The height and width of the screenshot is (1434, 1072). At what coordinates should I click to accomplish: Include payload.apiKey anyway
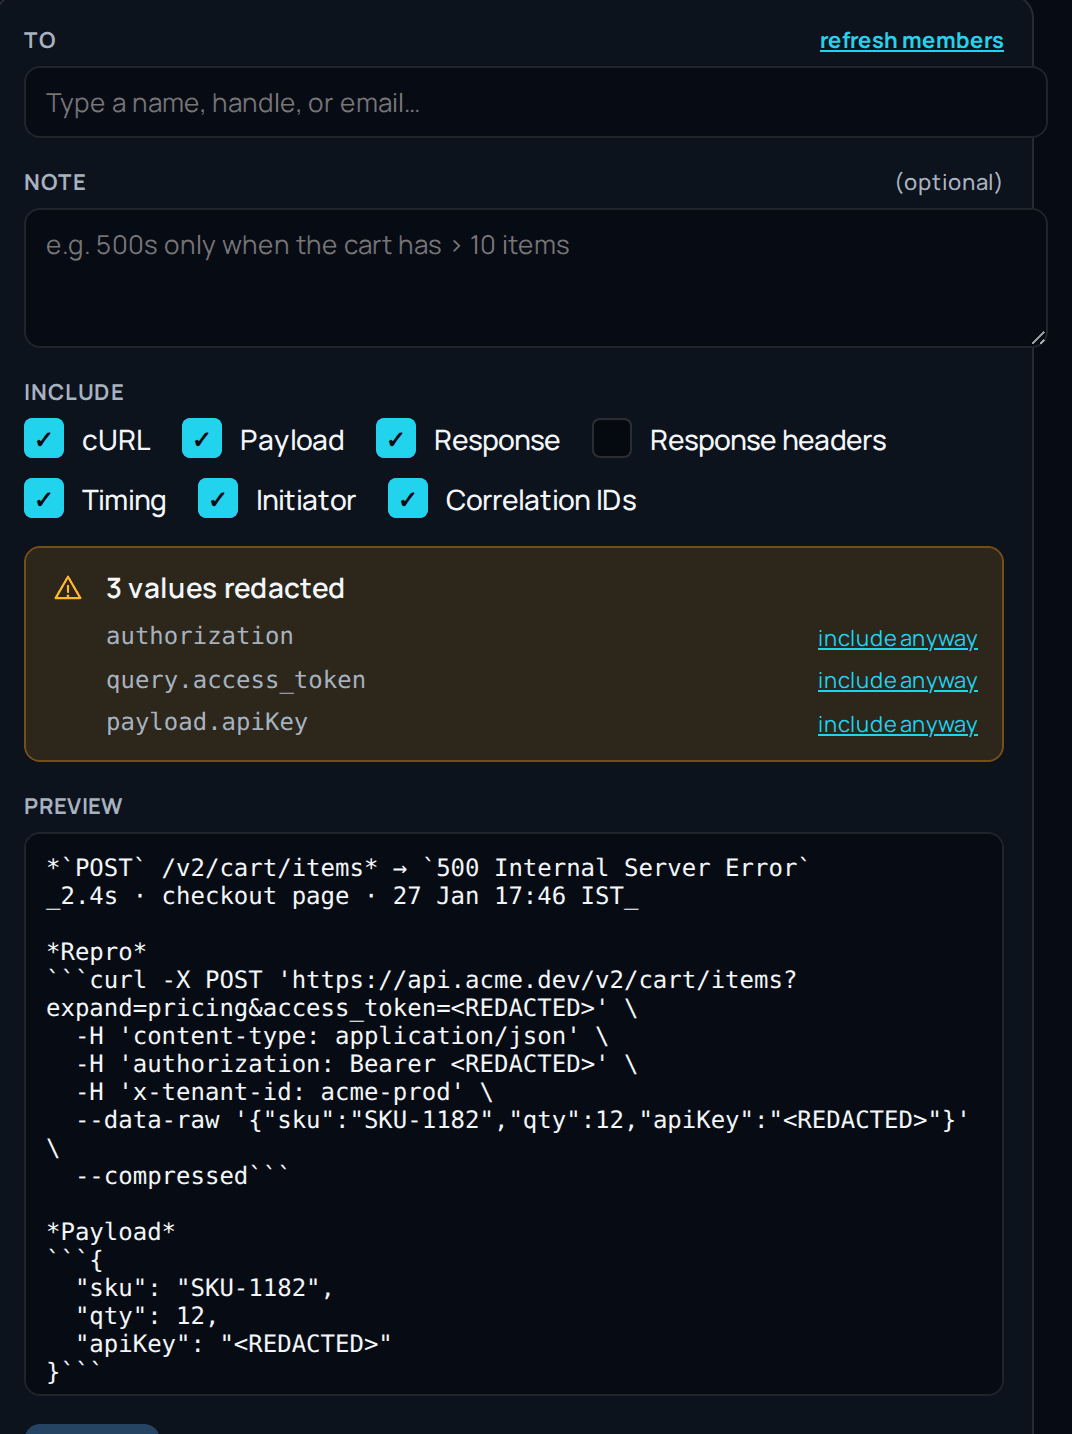[897, 724]
